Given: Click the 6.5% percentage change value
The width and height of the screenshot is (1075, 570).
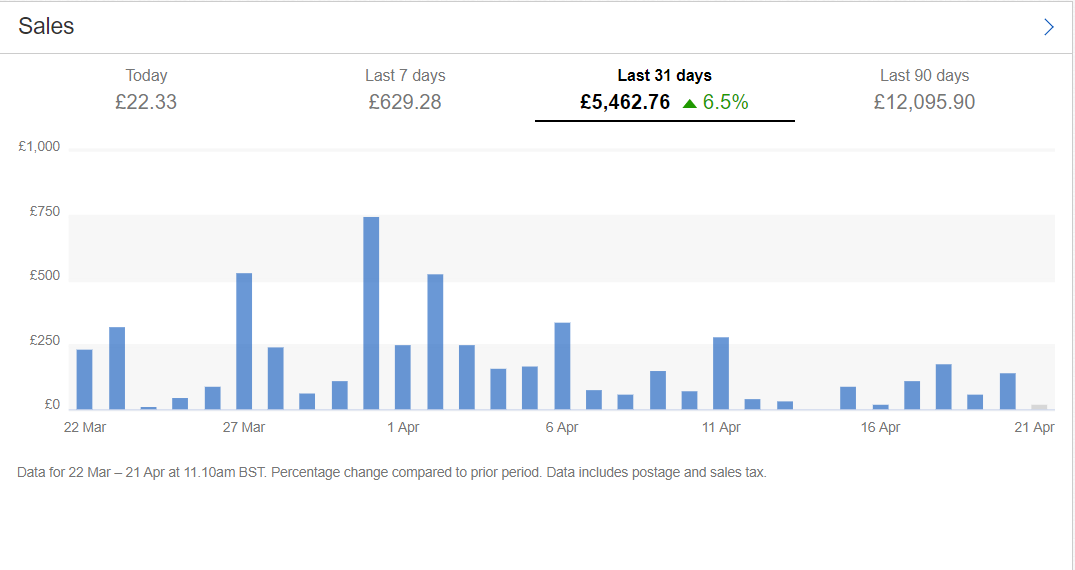Looking at the screenshot, I should 725,102.
